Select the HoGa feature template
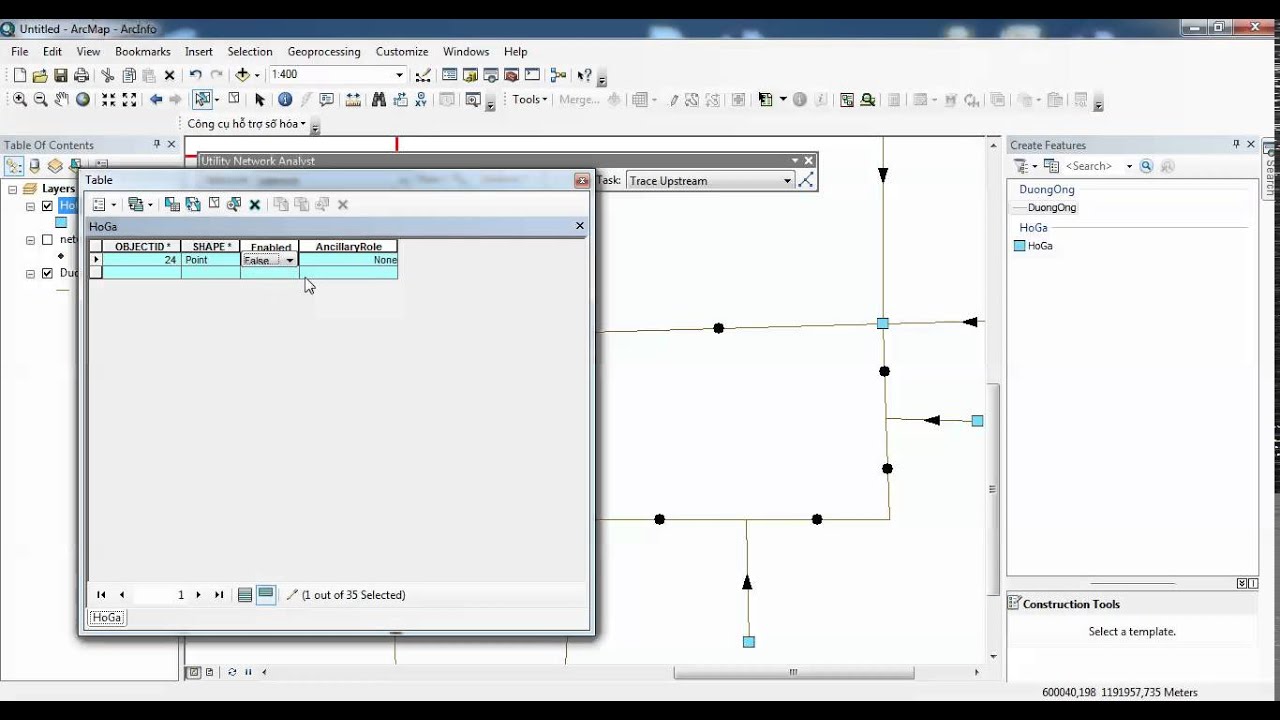The width and height of the screenshot is (1280, 720). coord(1033,246)
